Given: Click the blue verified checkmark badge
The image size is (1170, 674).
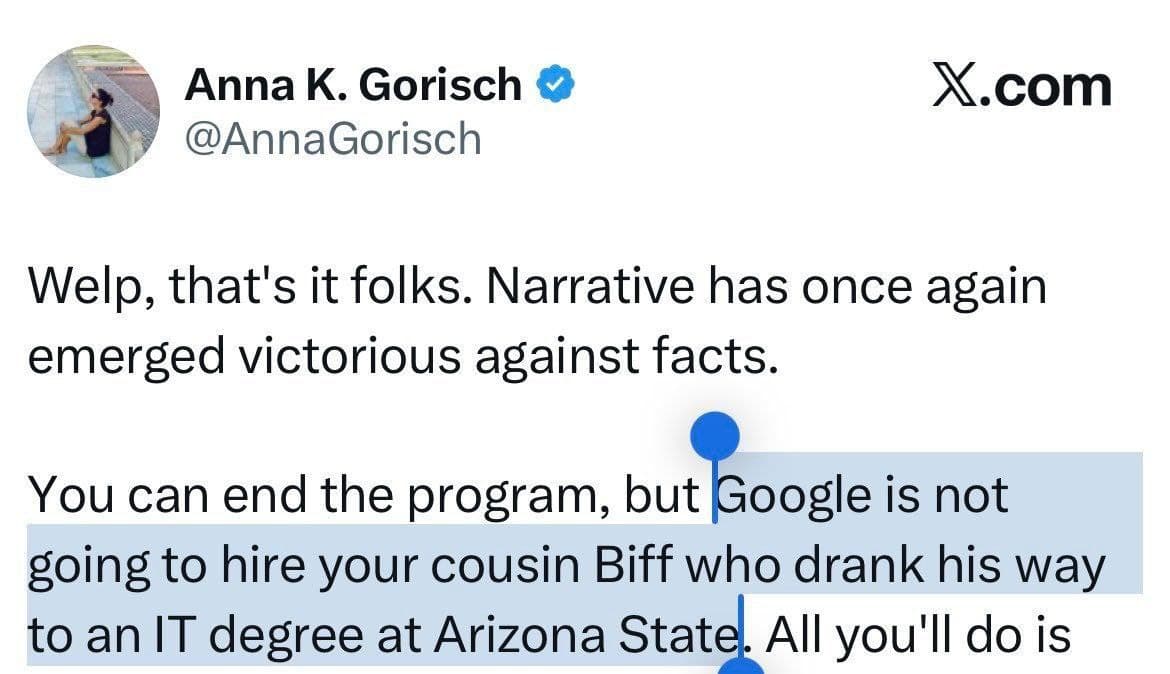Looking at the screenshot, I should 557,87.
